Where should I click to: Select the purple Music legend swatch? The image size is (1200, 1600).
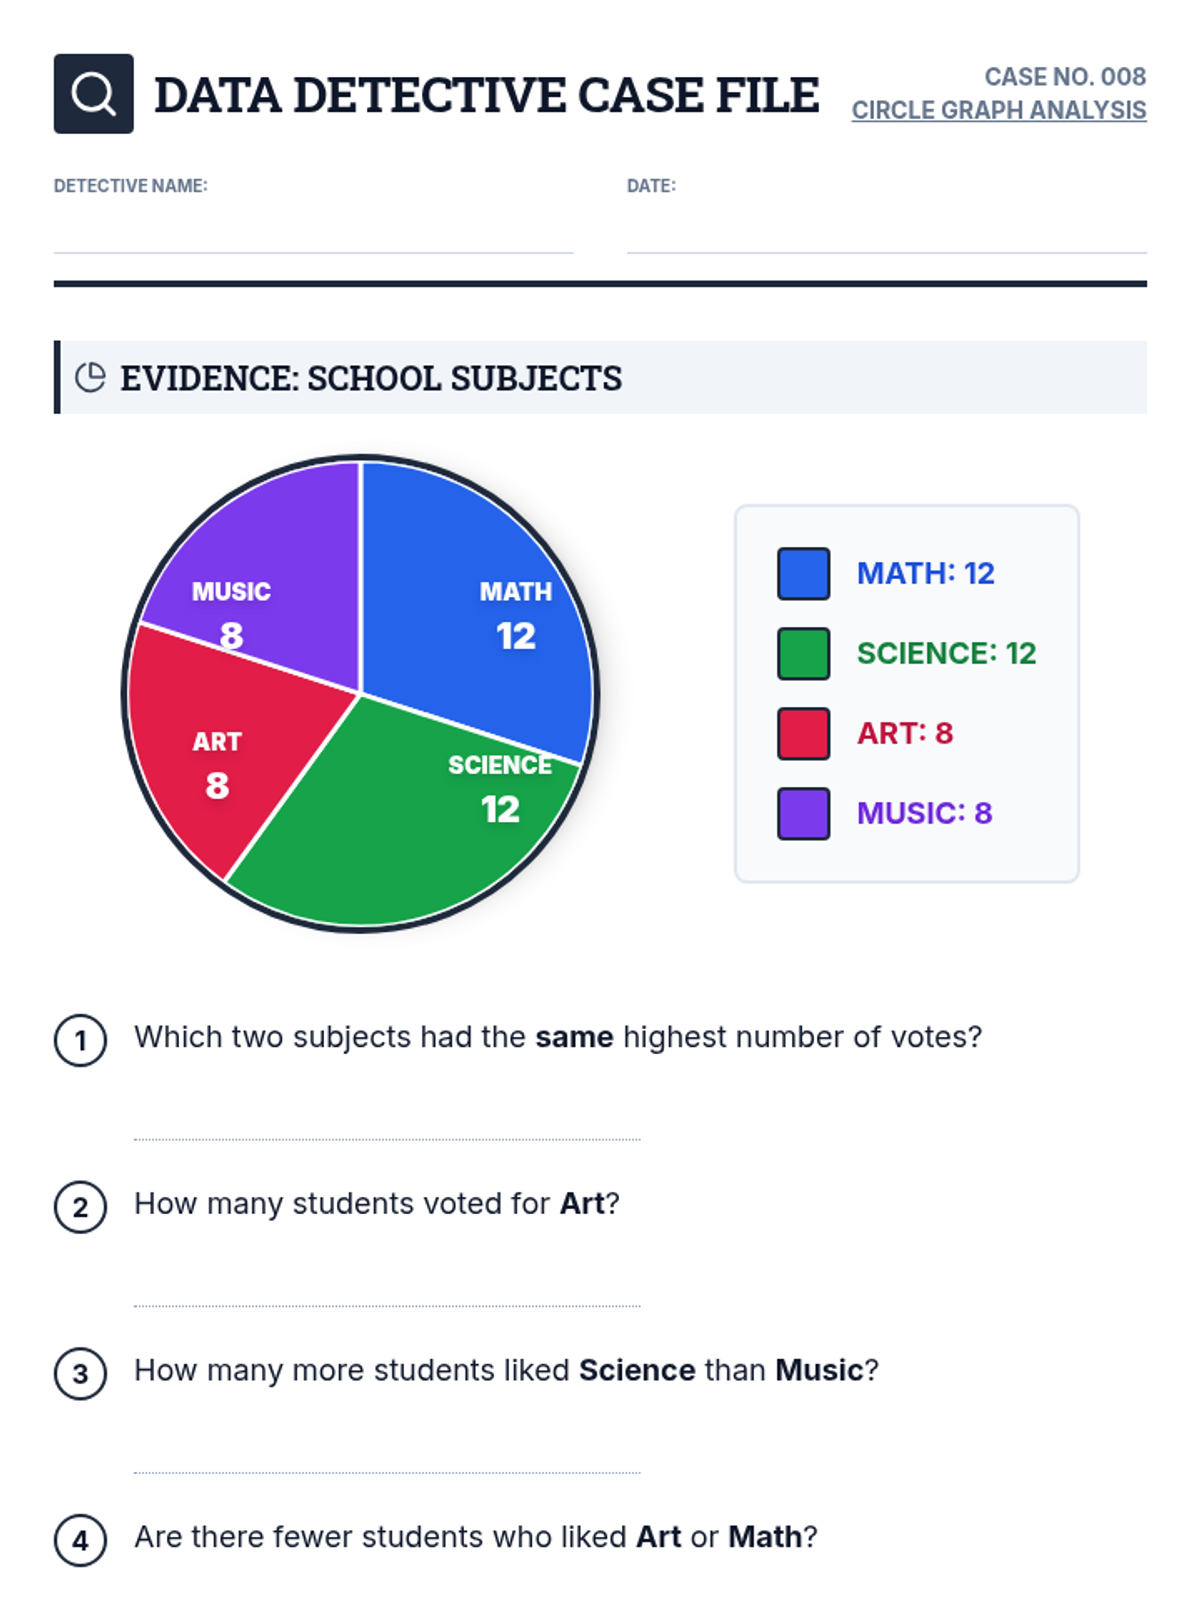coord(803,814)
